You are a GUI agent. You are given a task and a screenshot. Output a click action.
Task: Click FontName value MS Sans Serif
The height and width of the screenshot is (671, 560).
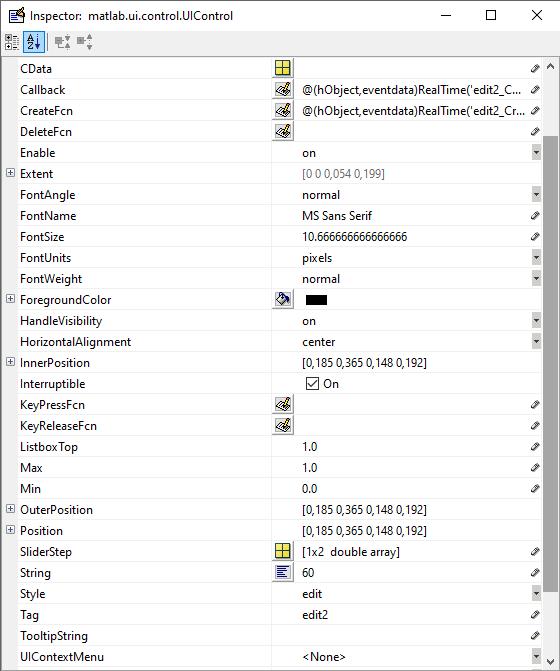tap(337, 215)
